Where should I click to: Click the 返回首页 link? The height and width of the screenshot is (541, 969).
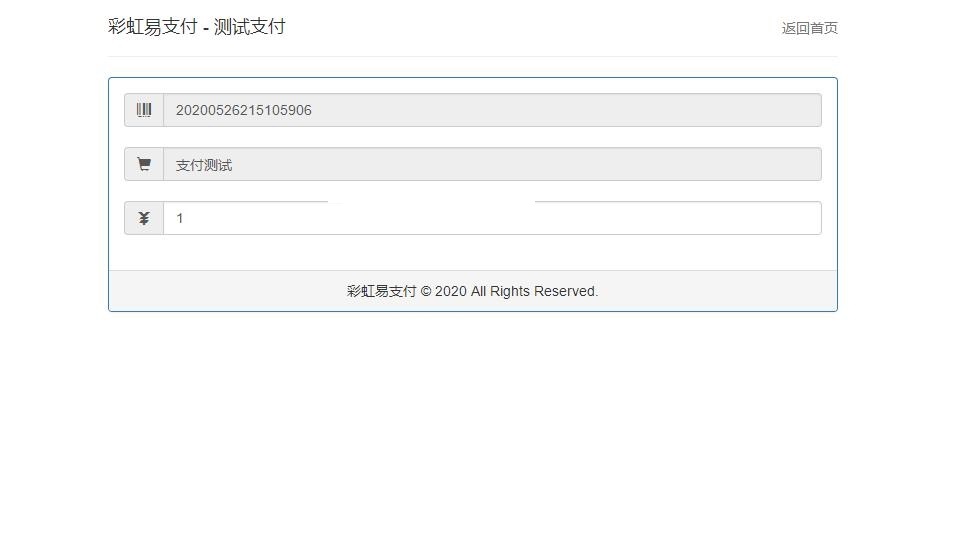pos(809,28)
